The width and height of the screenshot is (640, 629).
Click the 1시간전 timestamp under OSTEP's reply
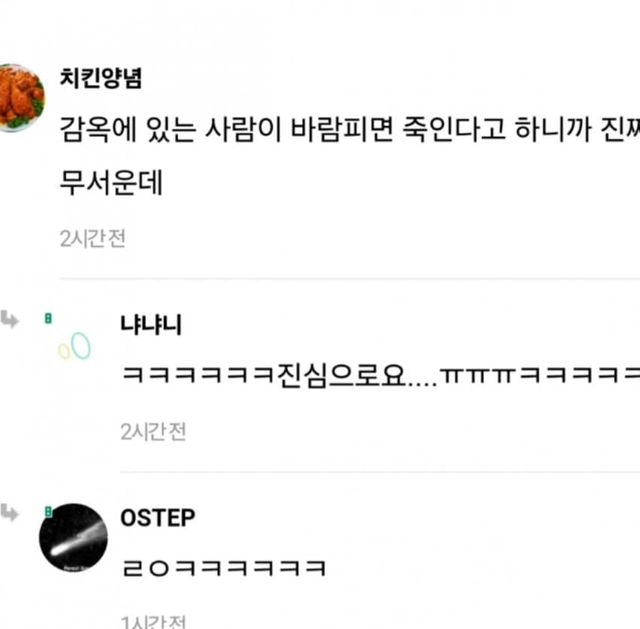point(153,621)
